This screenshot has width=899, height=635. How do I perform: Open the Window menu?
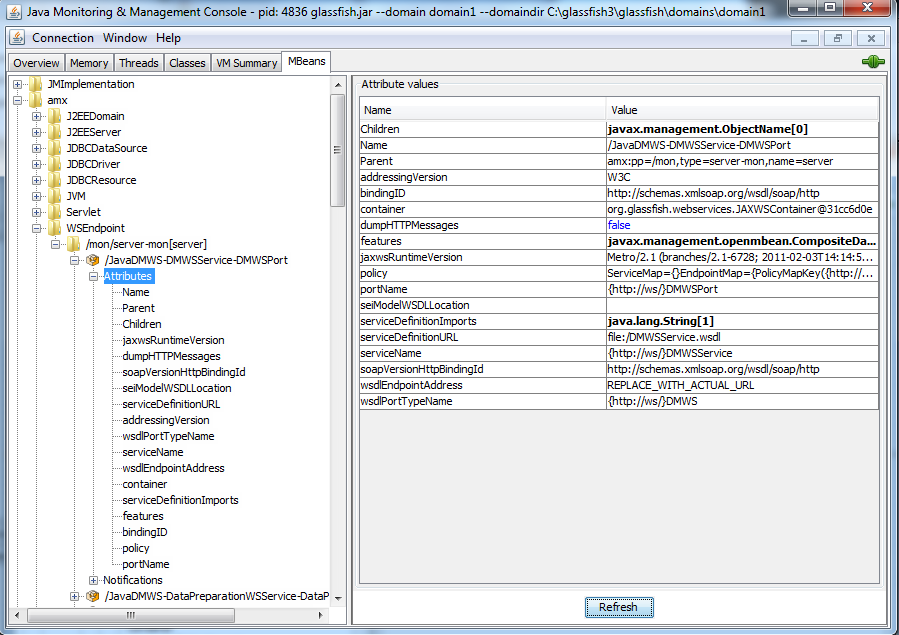pos(125,38)
